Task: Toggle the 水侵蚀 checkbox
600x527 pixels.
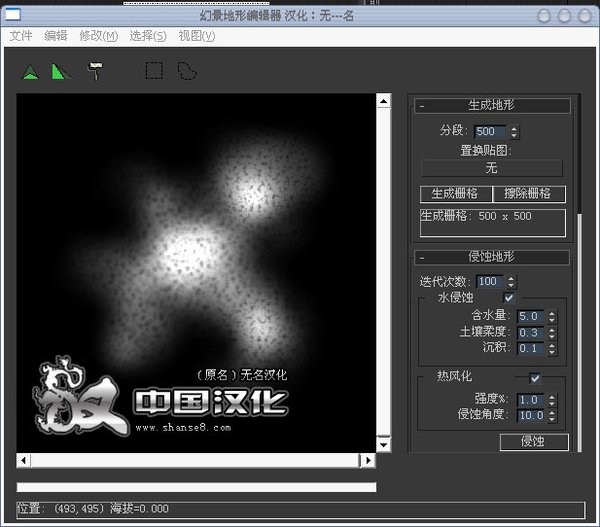Action: 509,298
